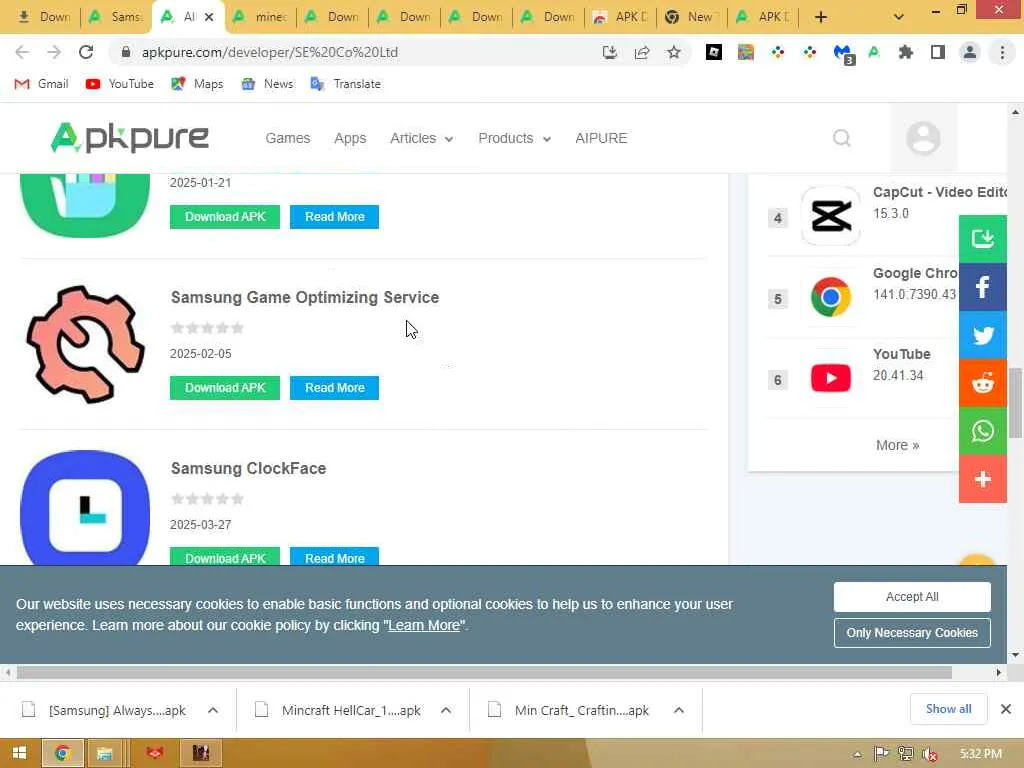Open the More » ranking link
1024x768 pixels.
tap(897, 445)
